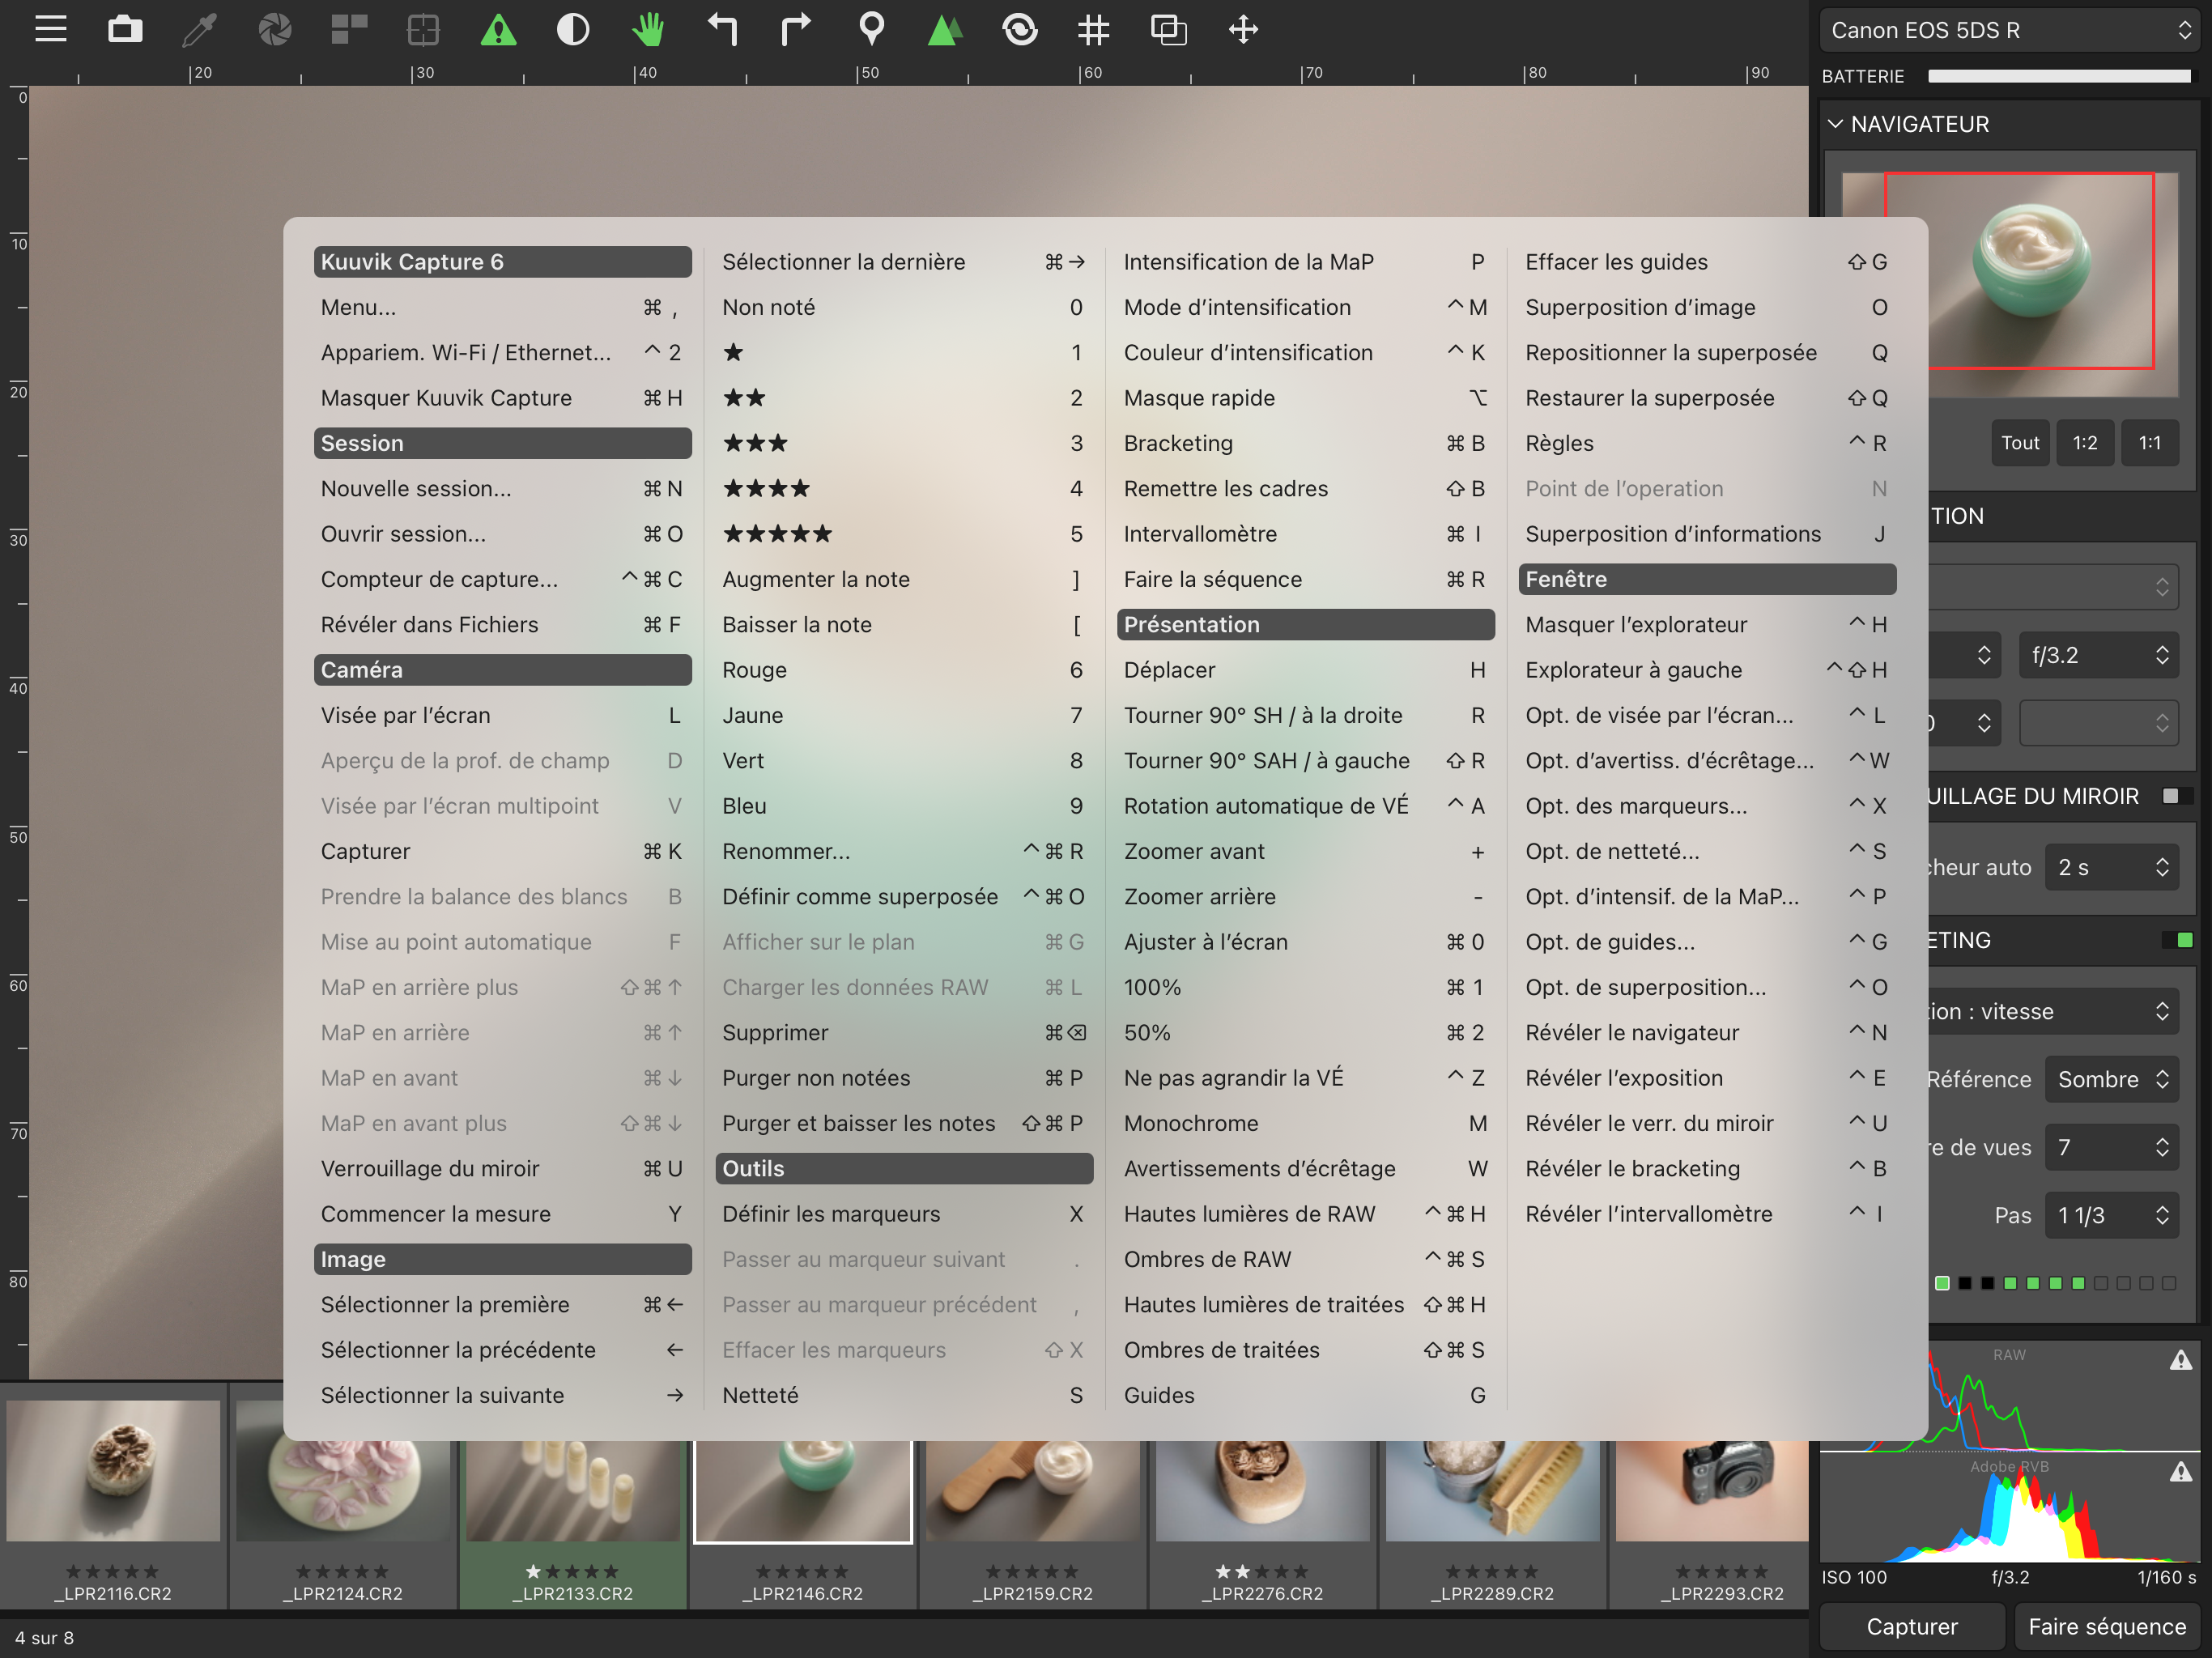Image resolution: width=2212 pixels, height=1658 pixels.
Task: Select the white balance eyedropper tool
Action: tap(199, 29)
